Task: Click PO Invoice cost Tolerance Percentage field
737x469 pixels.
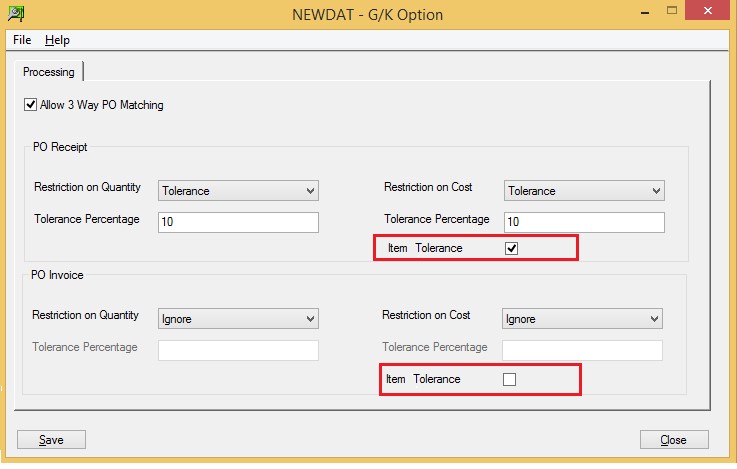Action: tap(582, 350)
